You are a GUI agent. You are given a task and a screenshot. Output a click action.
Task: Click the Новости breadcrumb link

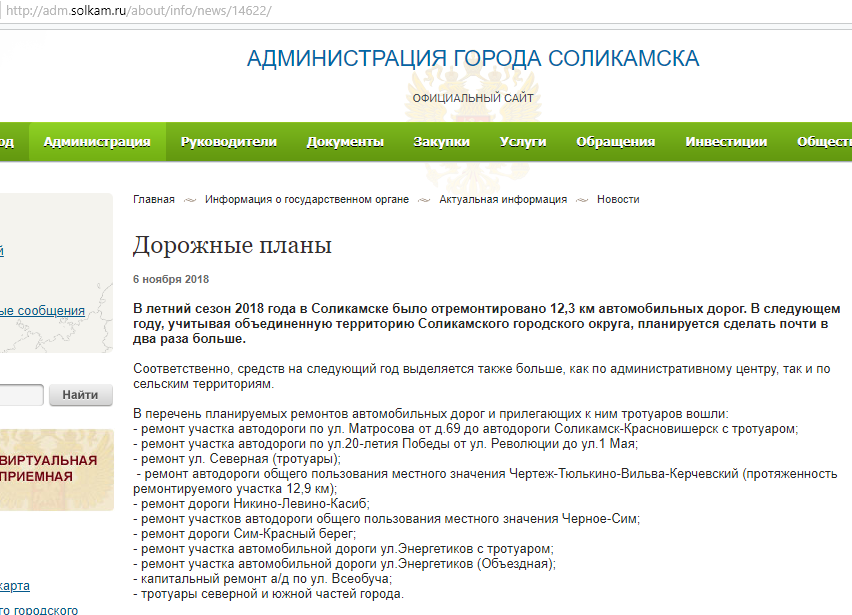tap(618, 200)
